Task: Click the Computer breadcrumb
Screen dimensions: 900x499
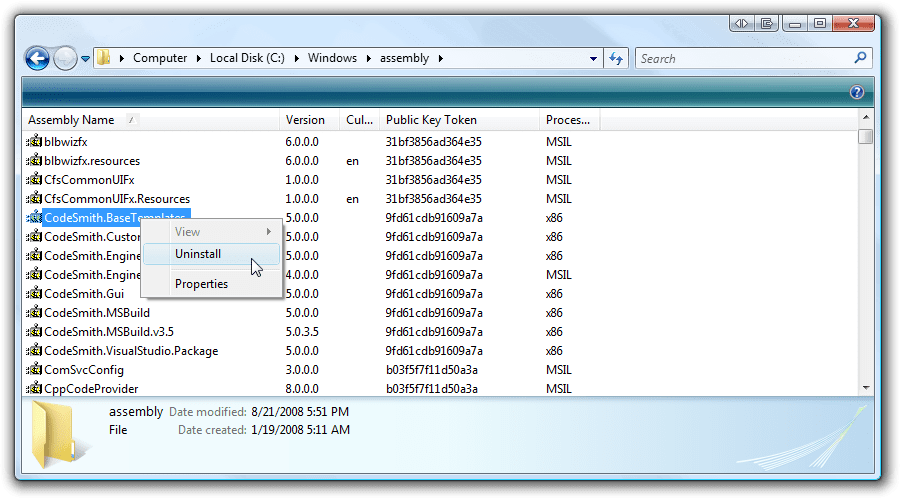Action: point(160,58)
